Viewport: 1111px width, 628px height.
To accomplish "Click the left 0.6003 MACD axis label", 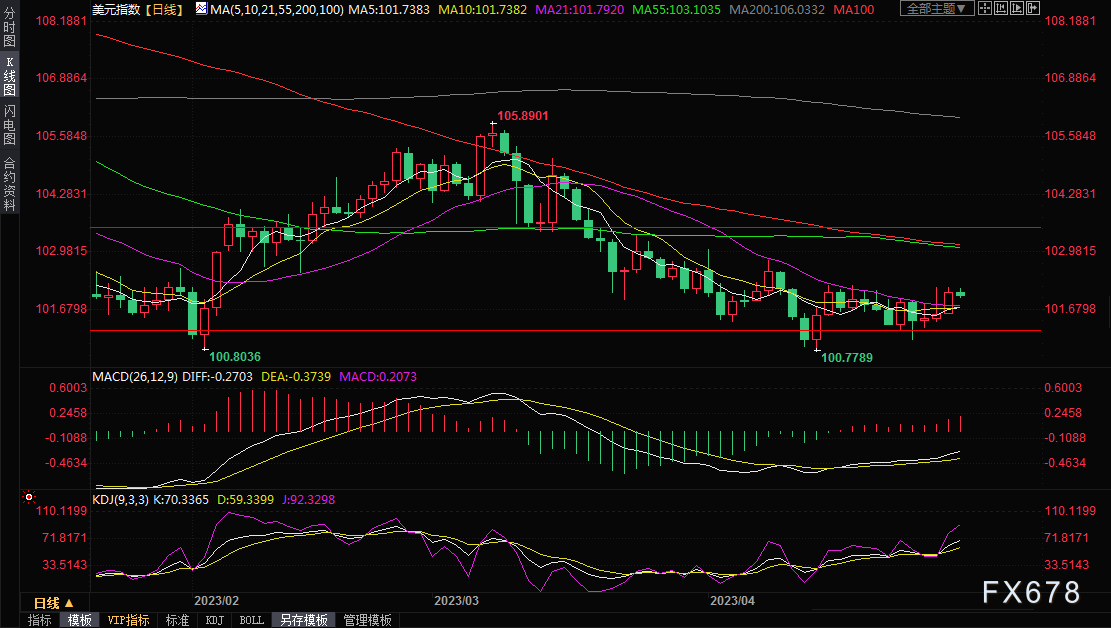I will [68, 388].
